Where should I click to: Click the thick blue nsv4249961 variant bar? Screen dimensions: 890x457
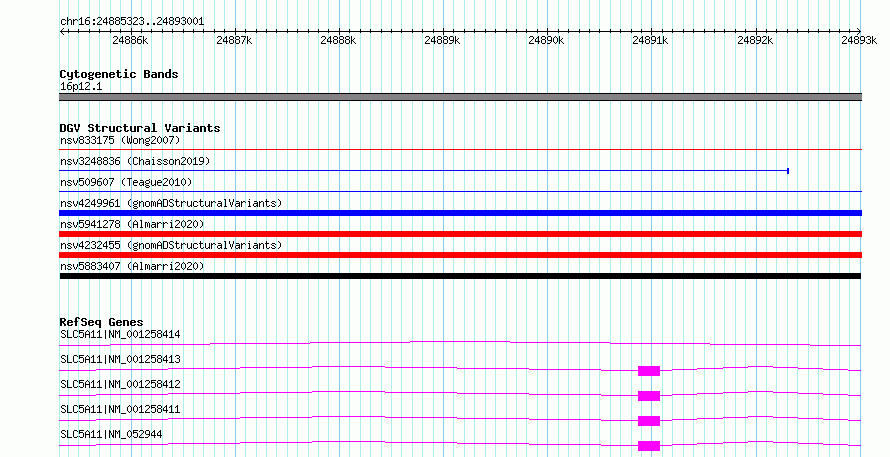(x=460, y=213)
